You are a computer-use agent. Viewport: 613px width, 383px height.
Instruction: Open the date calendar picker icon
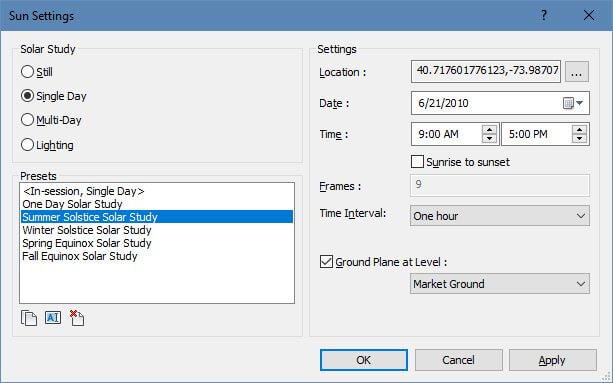573,103
